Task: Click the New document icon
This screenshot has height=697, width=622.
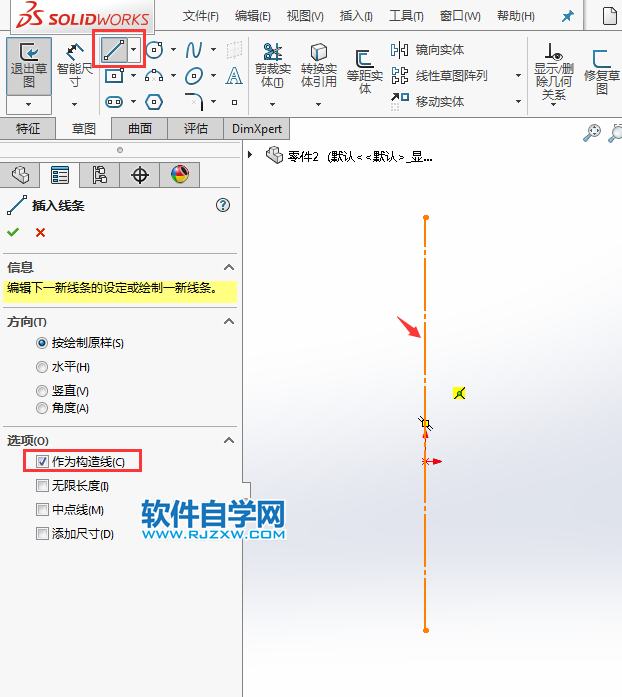Action: coord(610,16)
